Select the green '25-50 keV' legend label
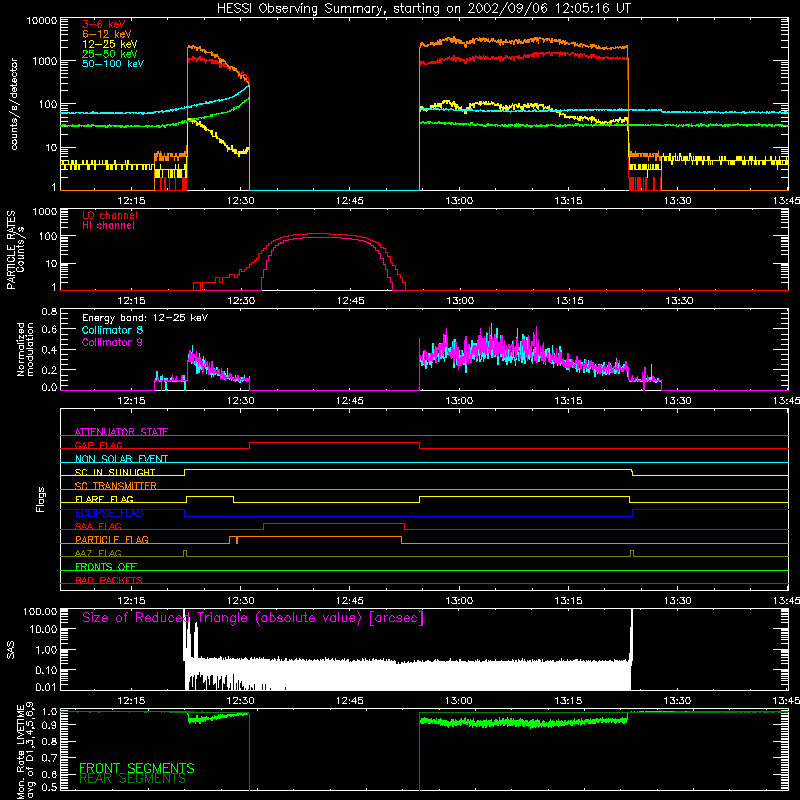The height and width of the screenshot is (800, 800). (110, 54)
